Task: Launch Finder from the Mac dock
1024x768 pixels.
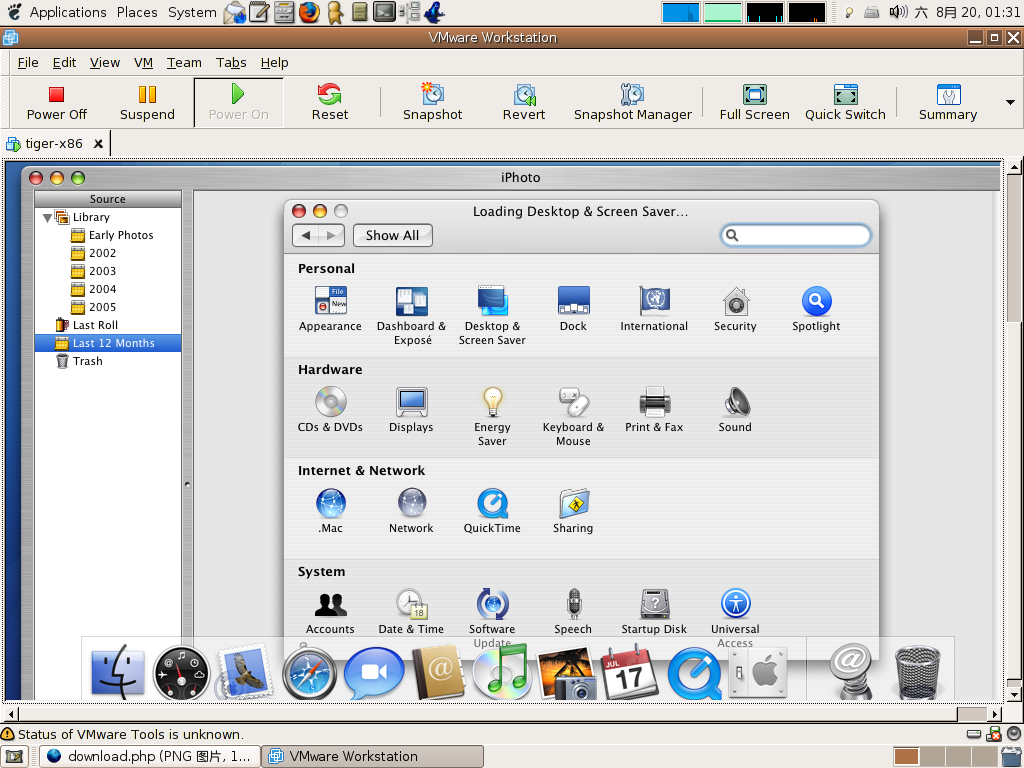Action: coord(118,673)
